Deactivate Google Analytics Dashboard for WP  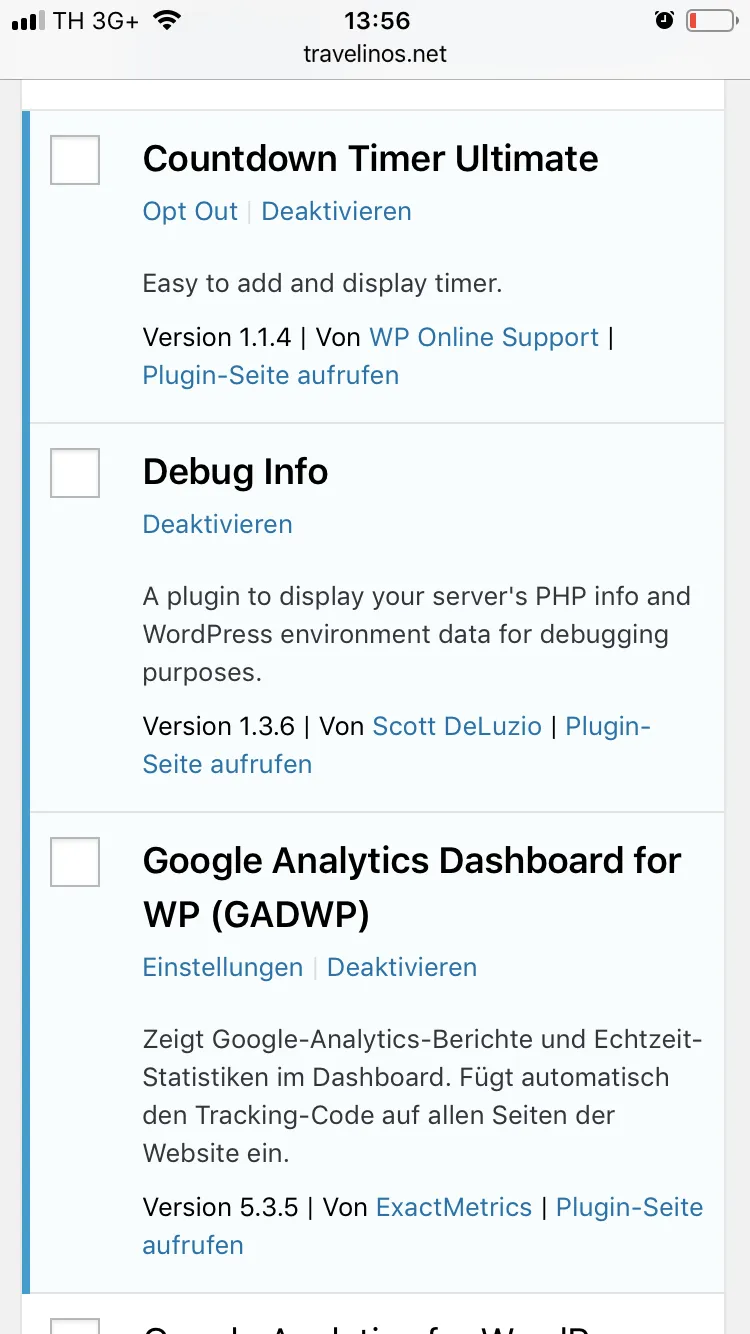(x=402, y=967)
